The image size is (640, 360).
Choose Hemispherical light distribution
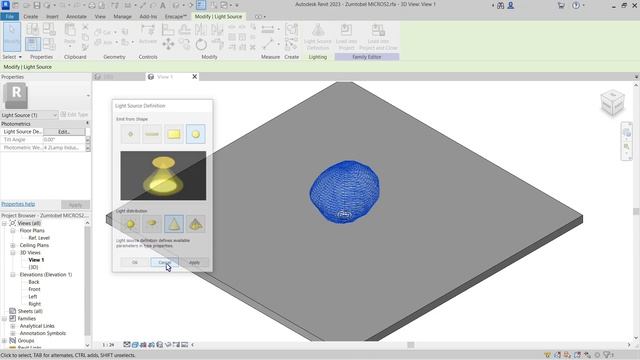click(152, 224)
